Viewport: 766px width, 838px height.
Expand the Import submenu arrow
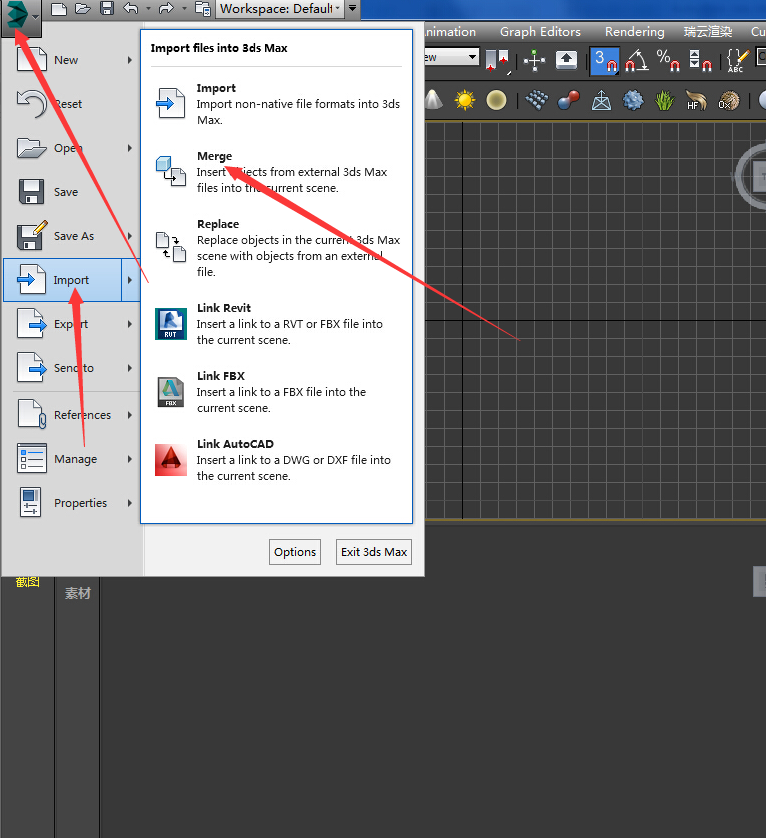click(130, 280)
